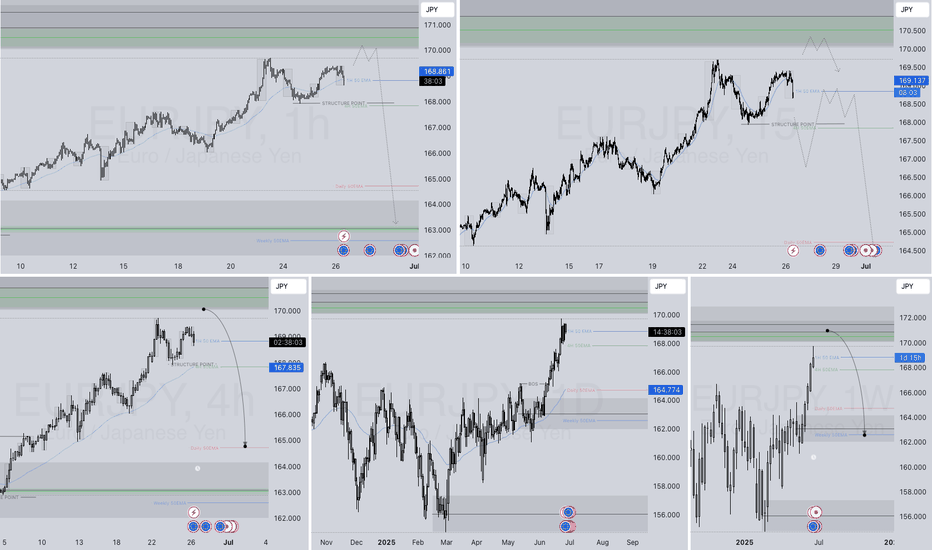Click the lightning event icon in the 1h chart
Viewport: 932px width, 550px height.
(344, 237)
